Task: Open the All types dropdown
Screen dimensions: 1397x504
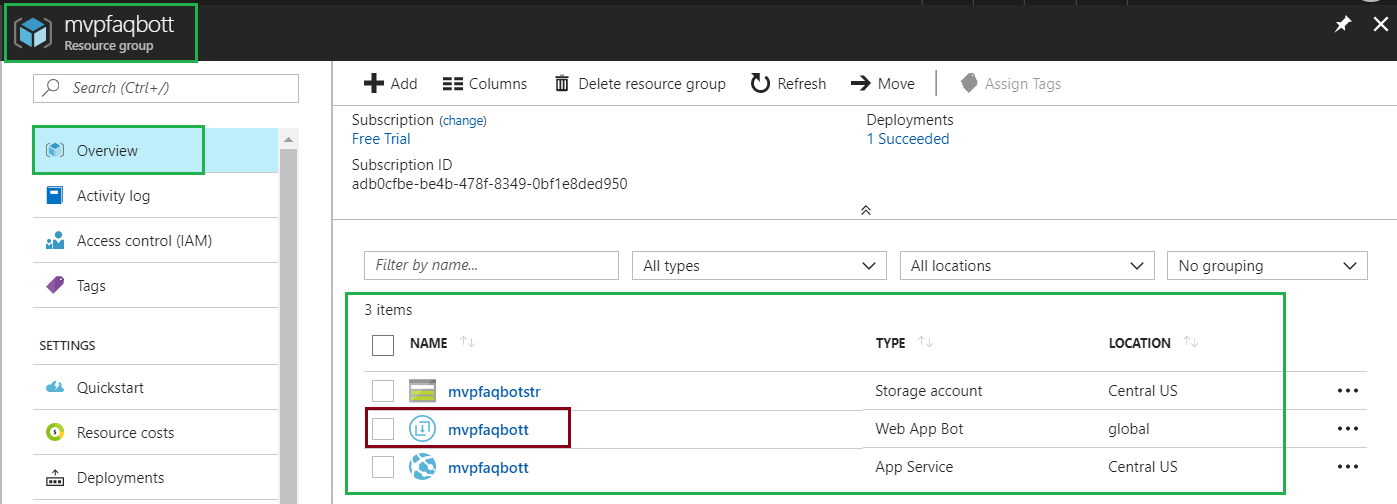Action: point(759,266)
